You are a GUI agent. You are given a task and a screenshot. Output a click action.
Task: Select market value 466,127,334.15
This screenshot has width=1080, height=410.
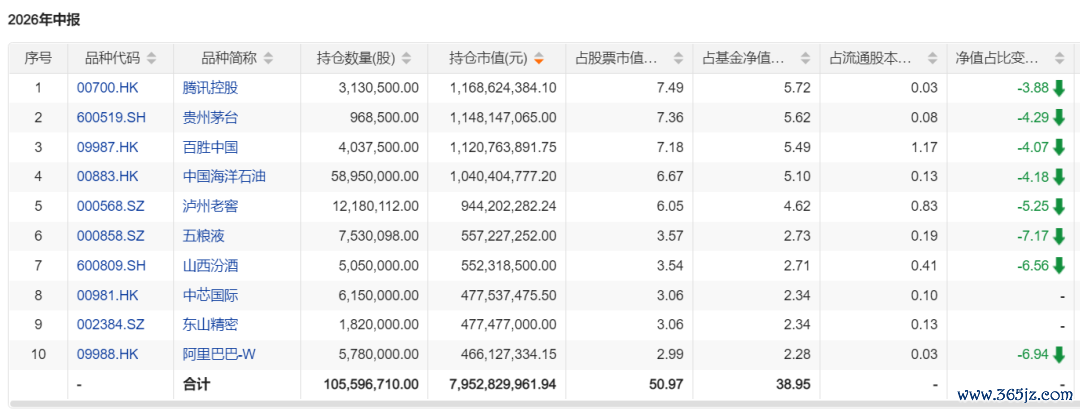508,354
